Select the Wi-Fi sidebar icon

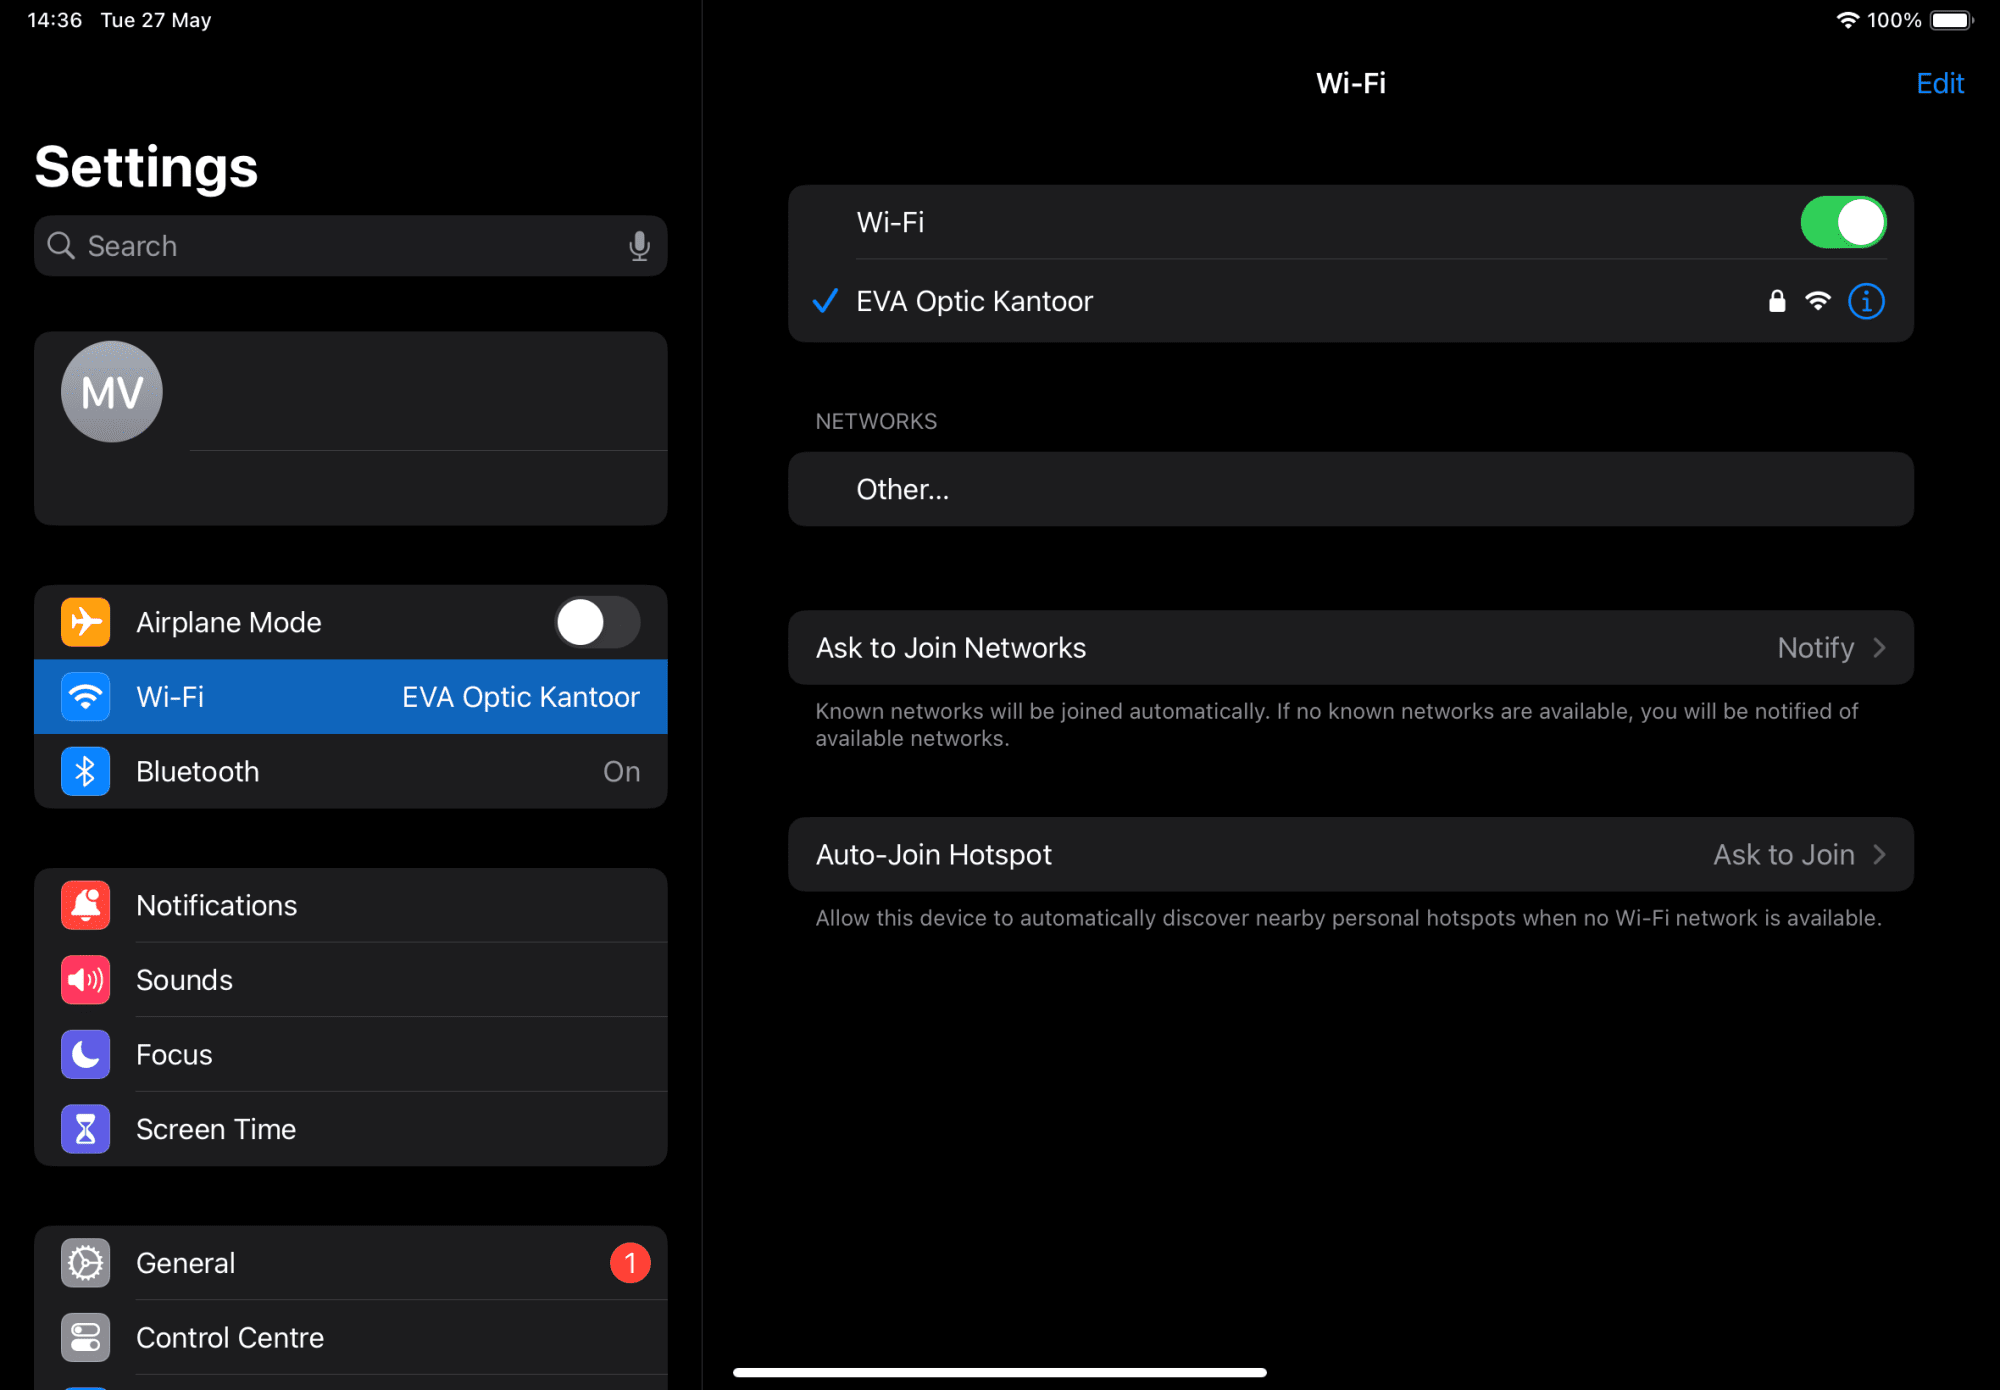[x=86, y=697]
